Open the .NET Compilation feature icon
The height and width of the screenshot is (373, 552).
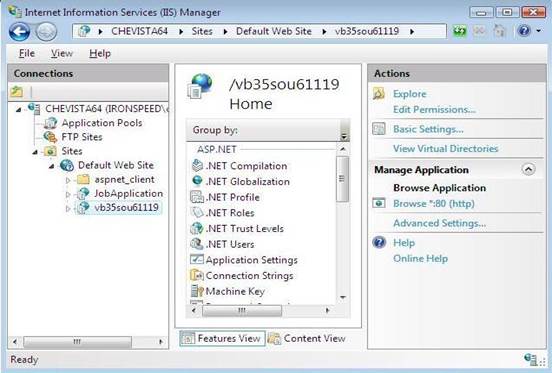tap(197, 165)
